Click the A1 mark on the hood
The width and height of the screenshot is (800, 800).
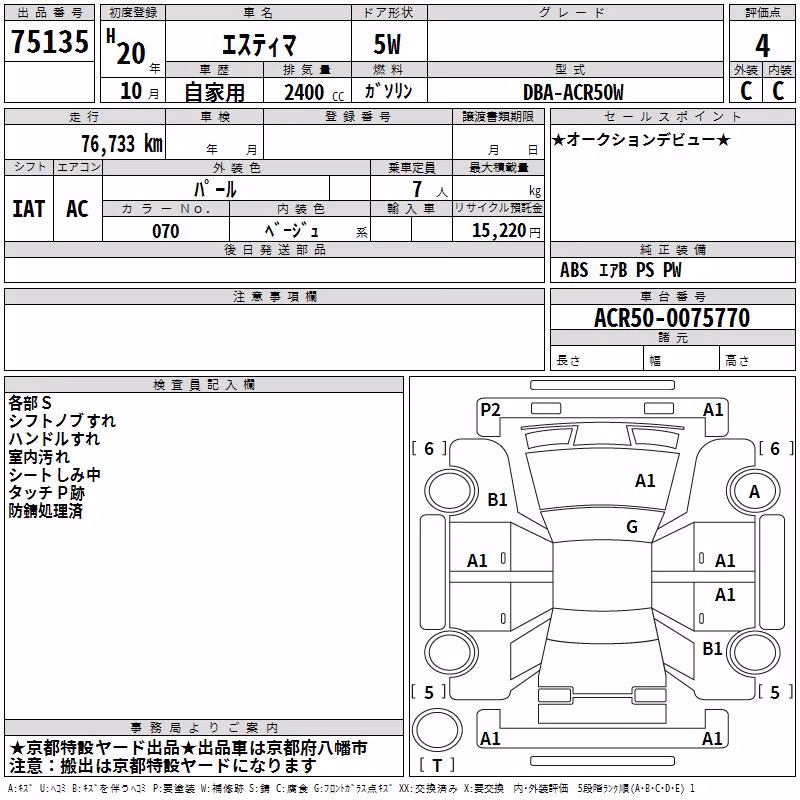645,481
